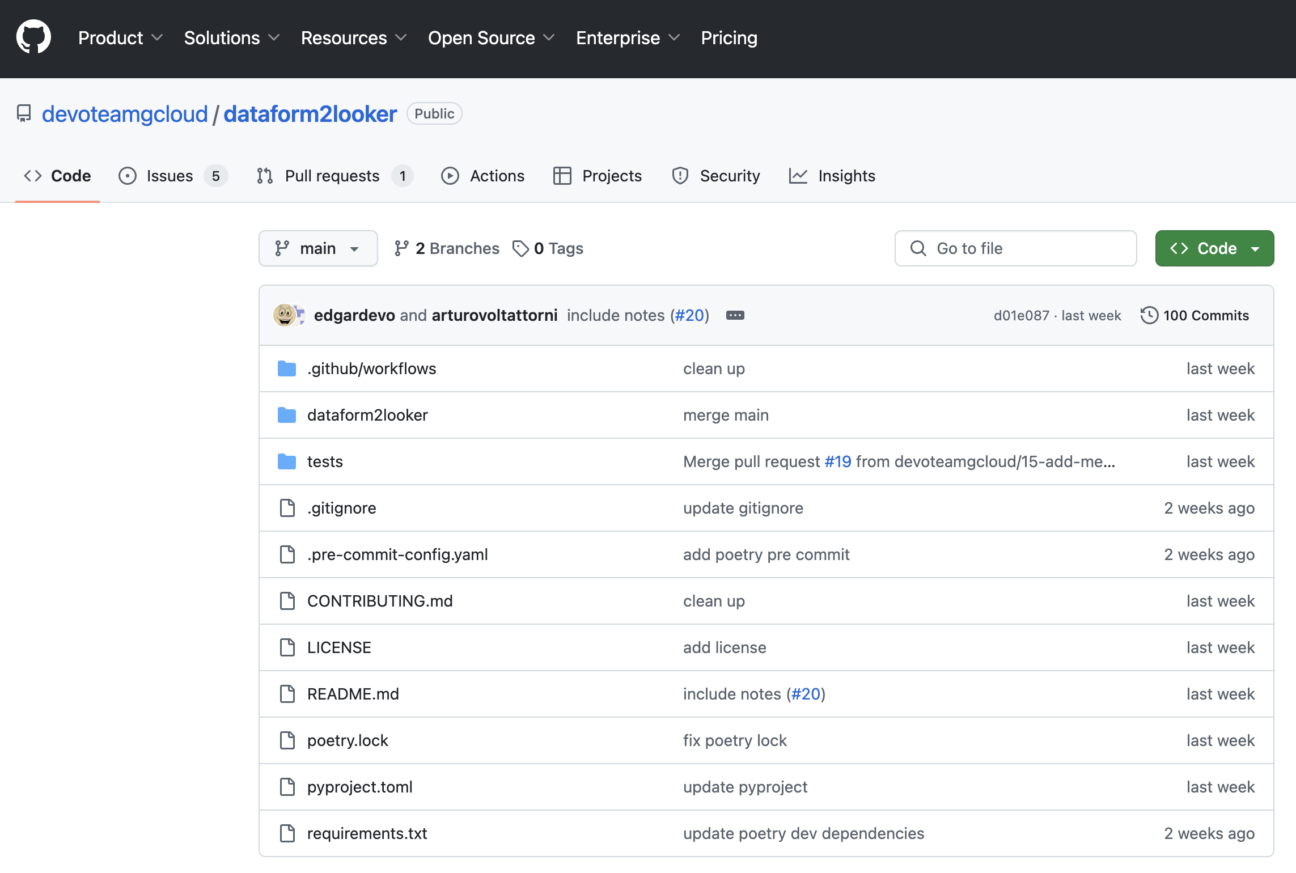This screenshot has width=1296, height=873.
Task: Click the magnifier icon in Go to file
Action: tap(918, 249)
